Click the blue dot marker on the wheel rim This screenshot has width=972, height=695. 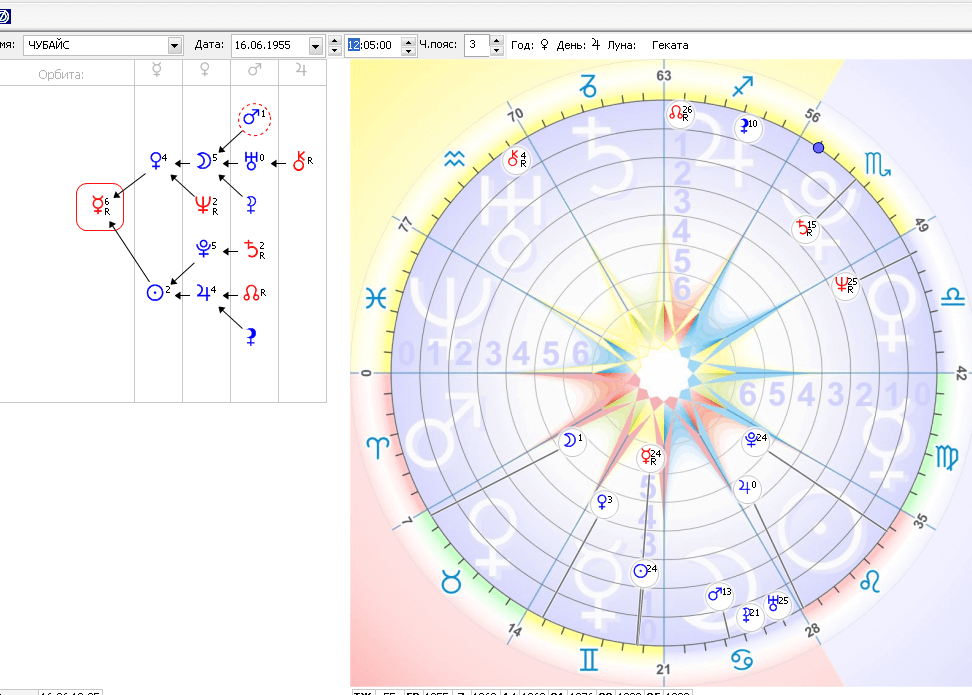[818, 148]
